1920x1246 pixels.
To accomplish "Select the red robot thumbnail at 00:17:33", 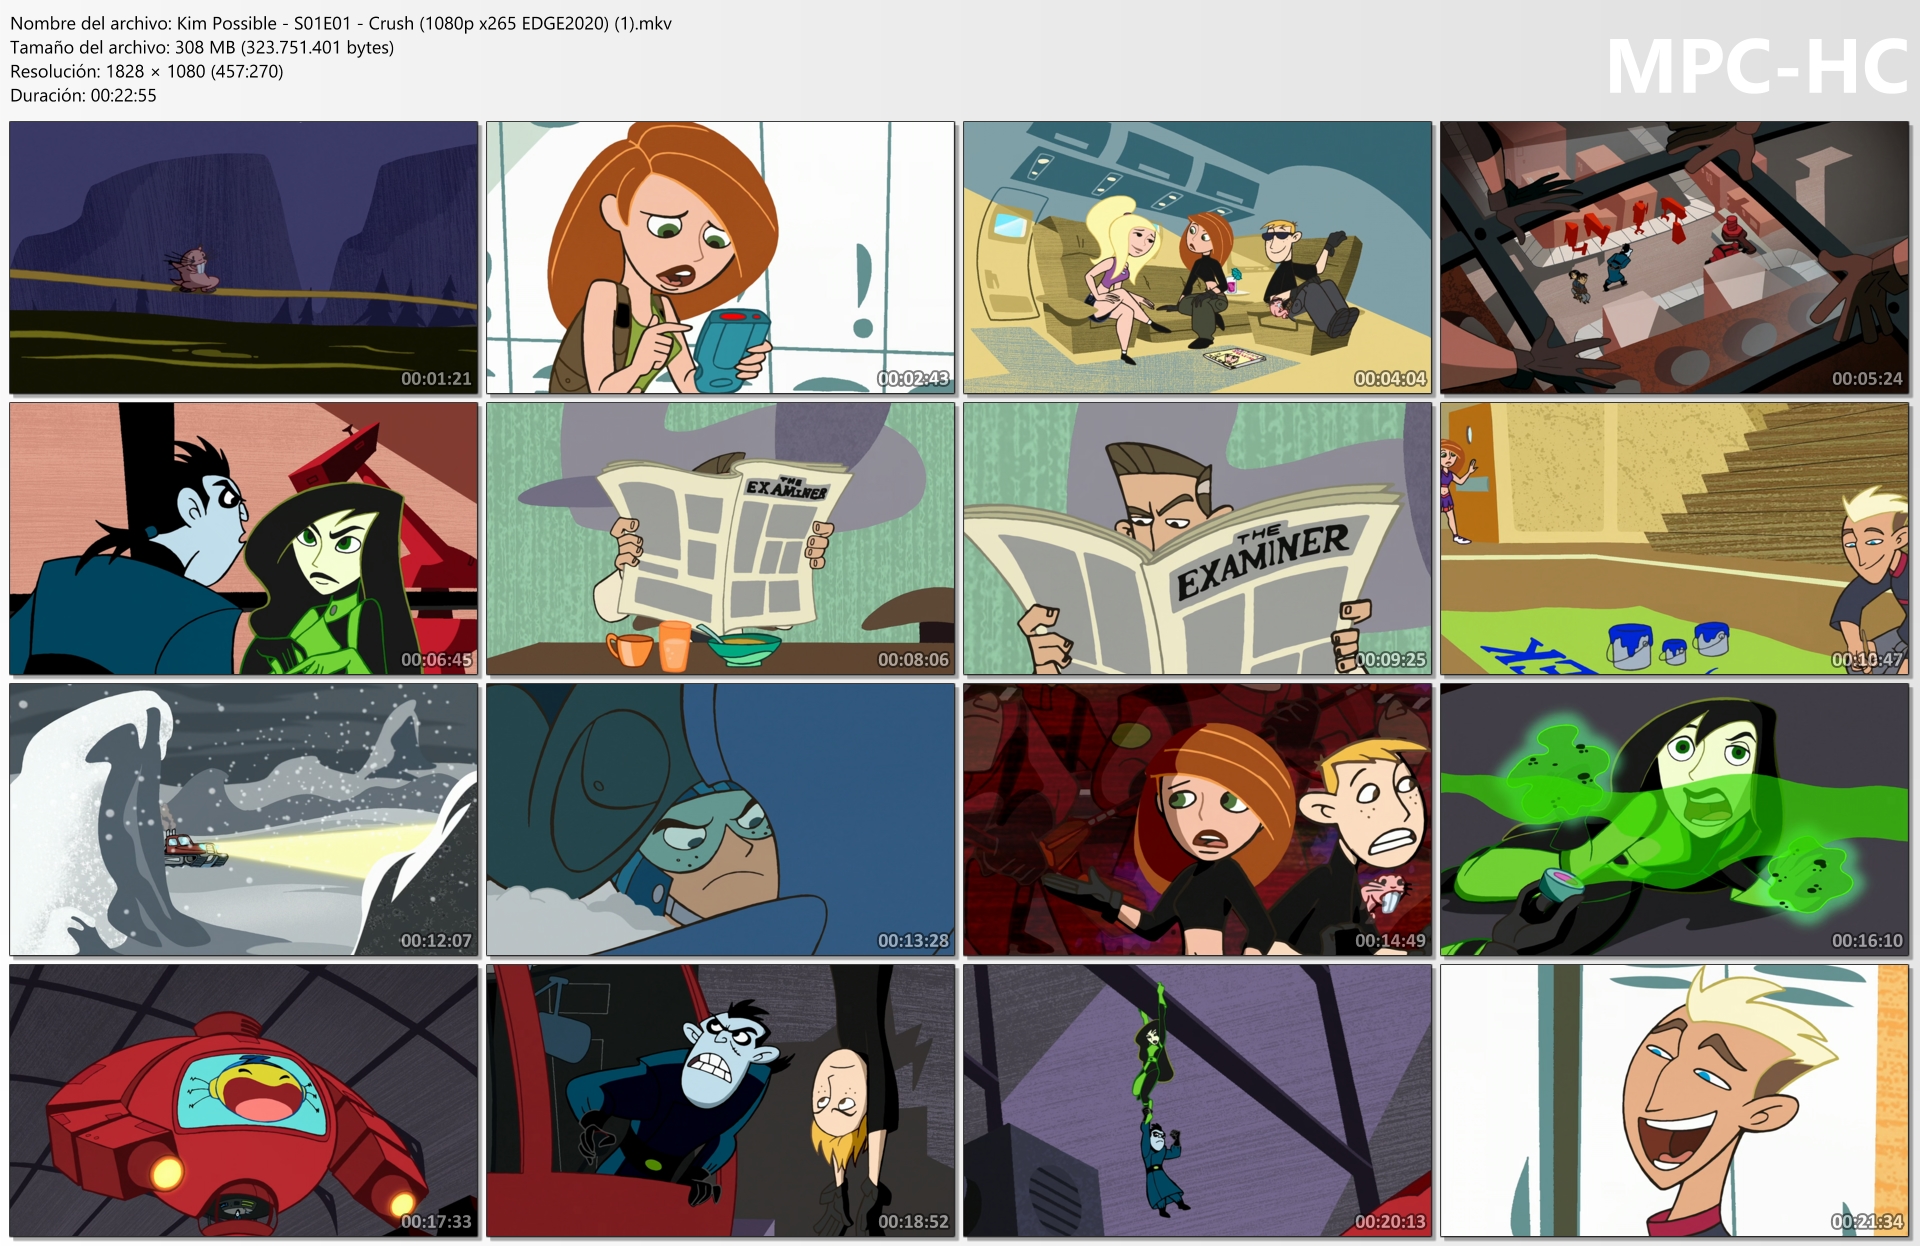I will click(x=244, y=1101).
